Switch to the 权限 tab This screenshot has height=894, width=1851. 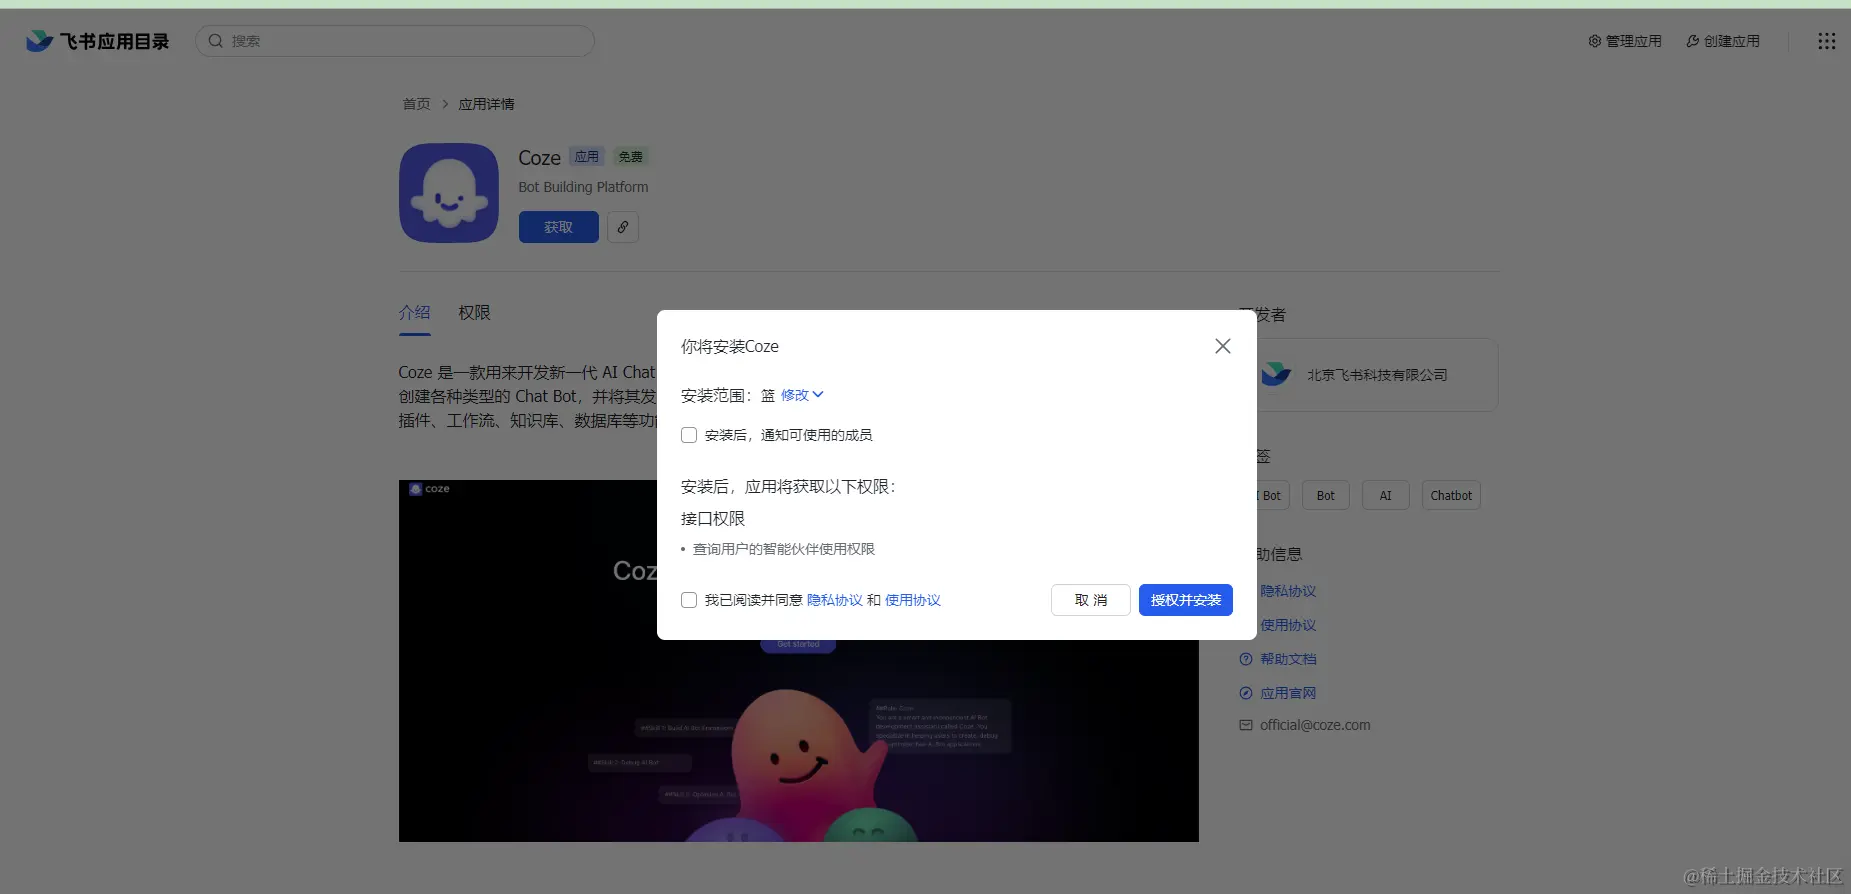(x=474, y=313)
